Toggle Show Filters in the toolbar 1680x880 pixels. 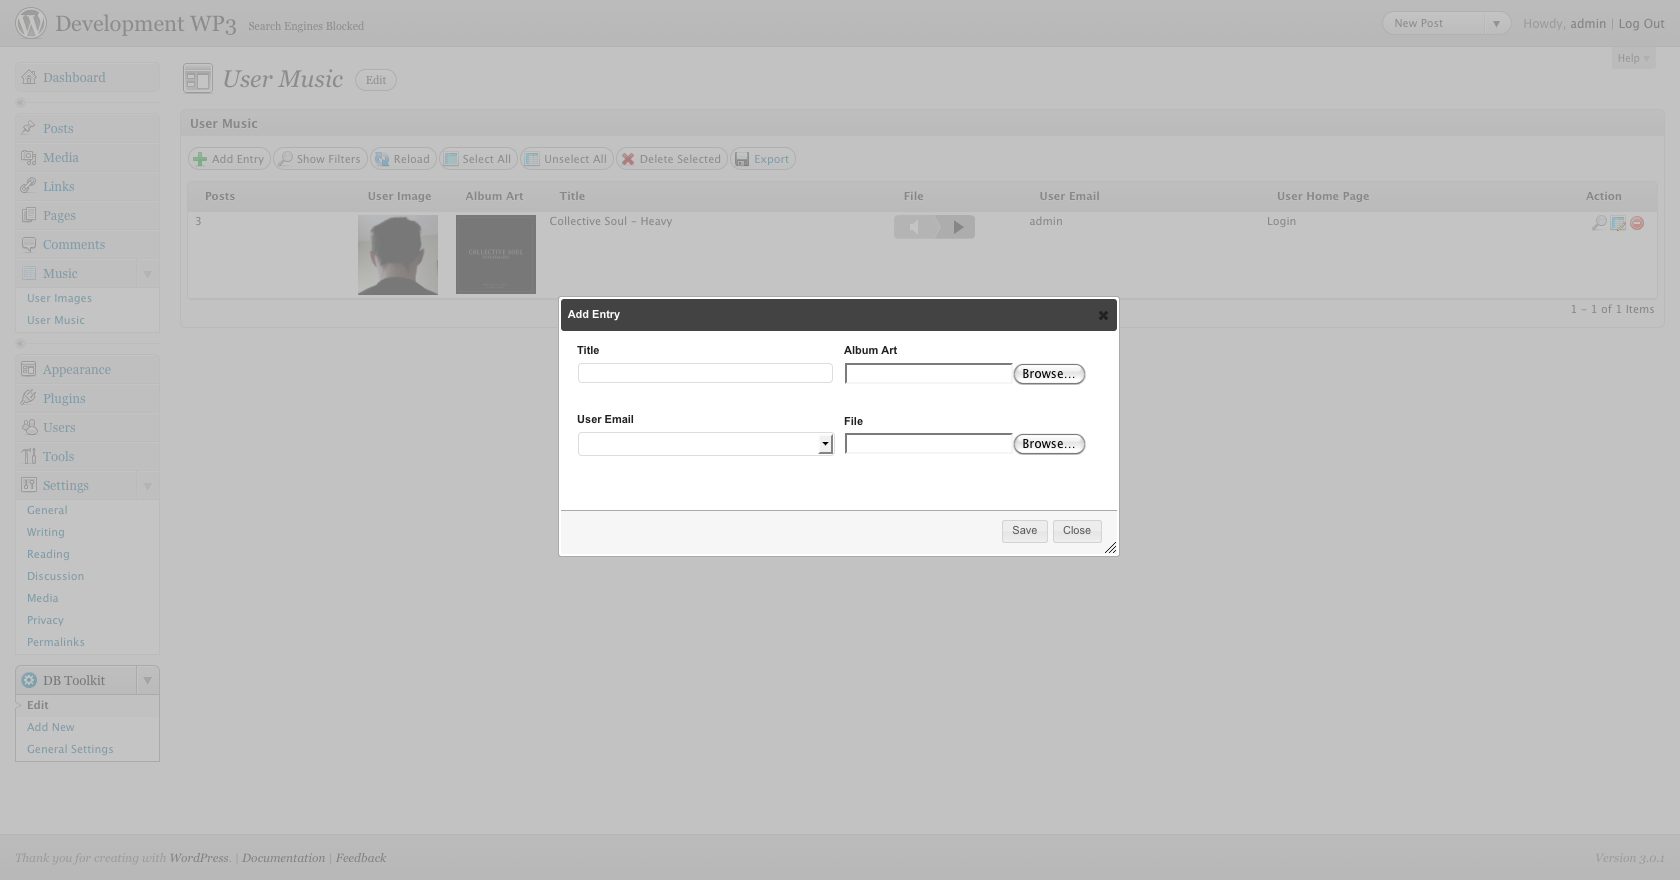coord(320,159)
